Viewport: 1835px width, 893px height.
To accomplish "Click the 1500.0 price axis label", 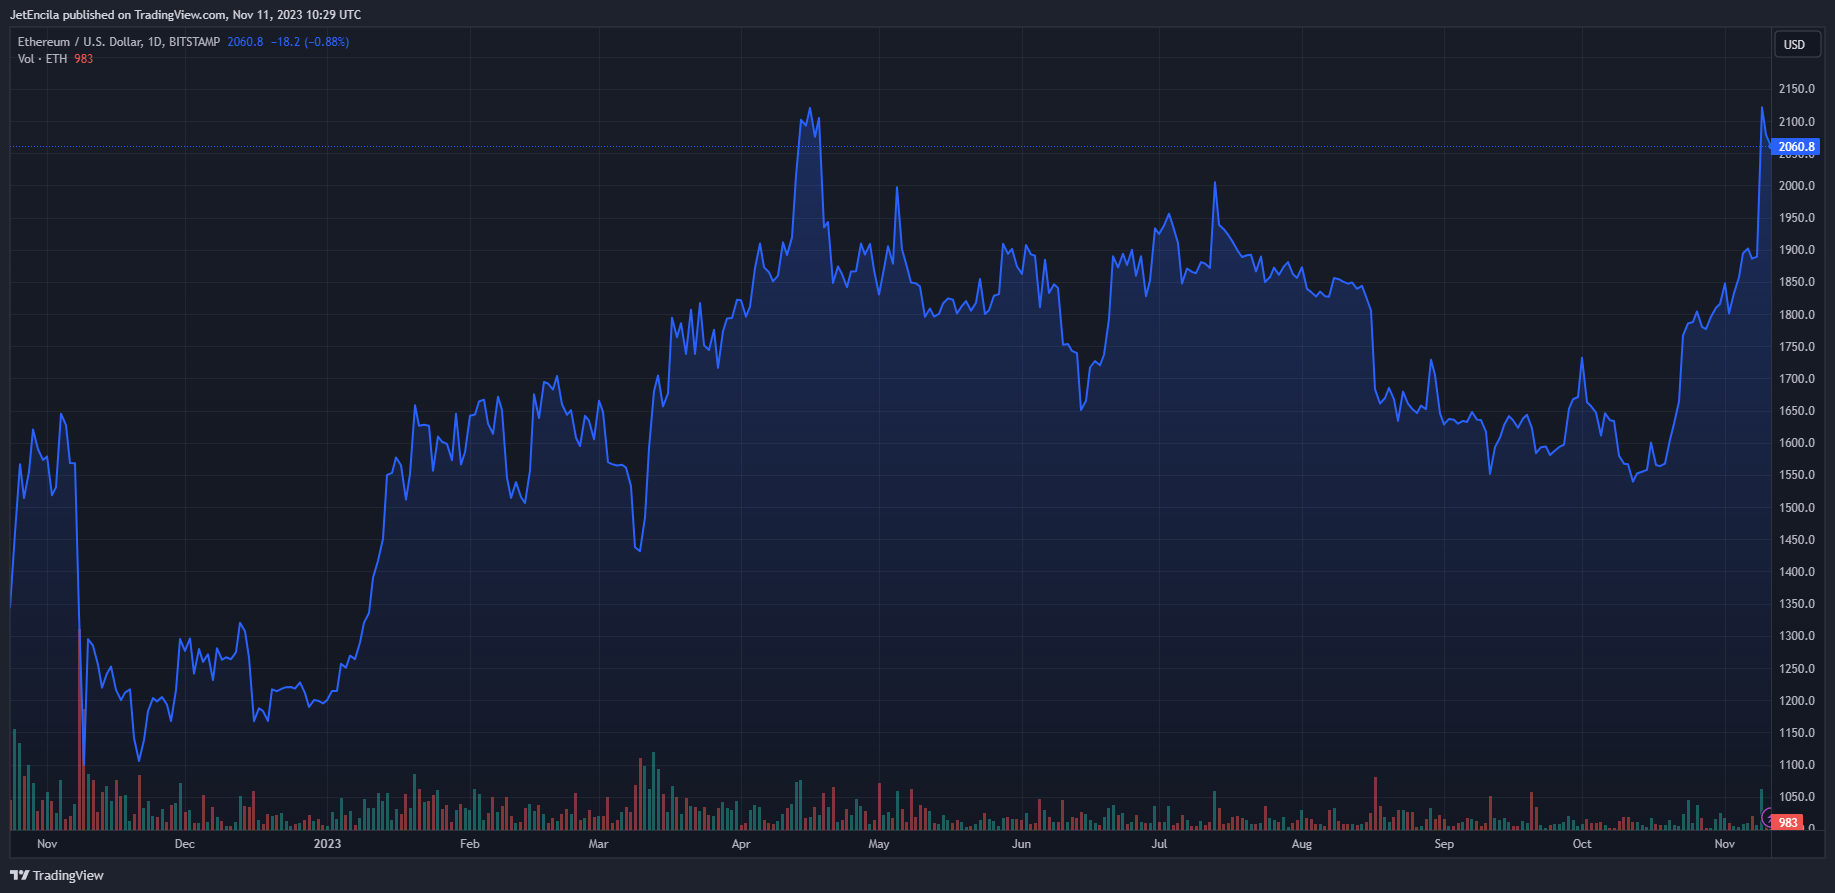I will (1796, 508).
